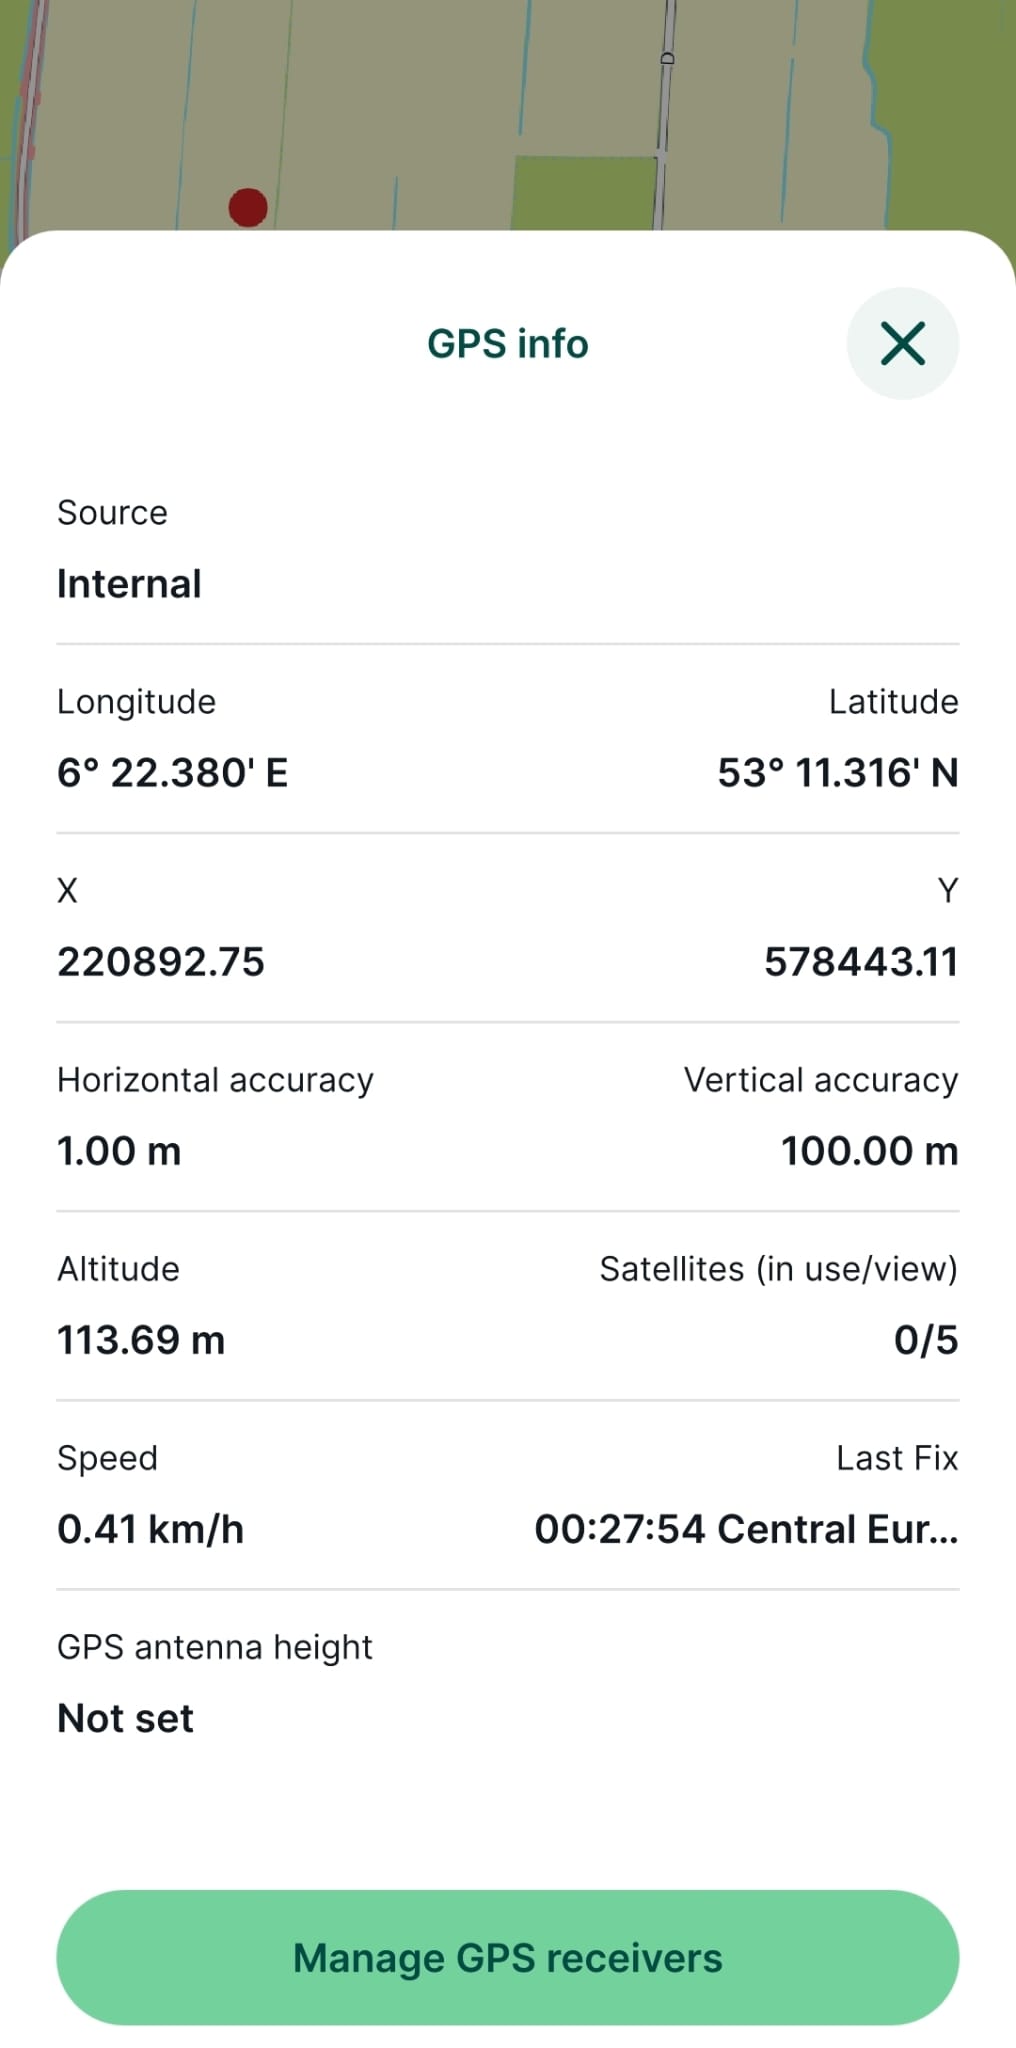
Task: Tap the grey road on the map
Action: (666, 100)
